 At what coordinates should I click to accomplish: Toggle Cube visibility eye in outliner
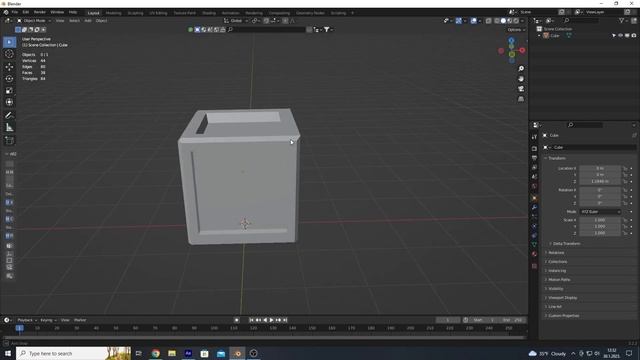pyautogui.click(x=620, y=36)
